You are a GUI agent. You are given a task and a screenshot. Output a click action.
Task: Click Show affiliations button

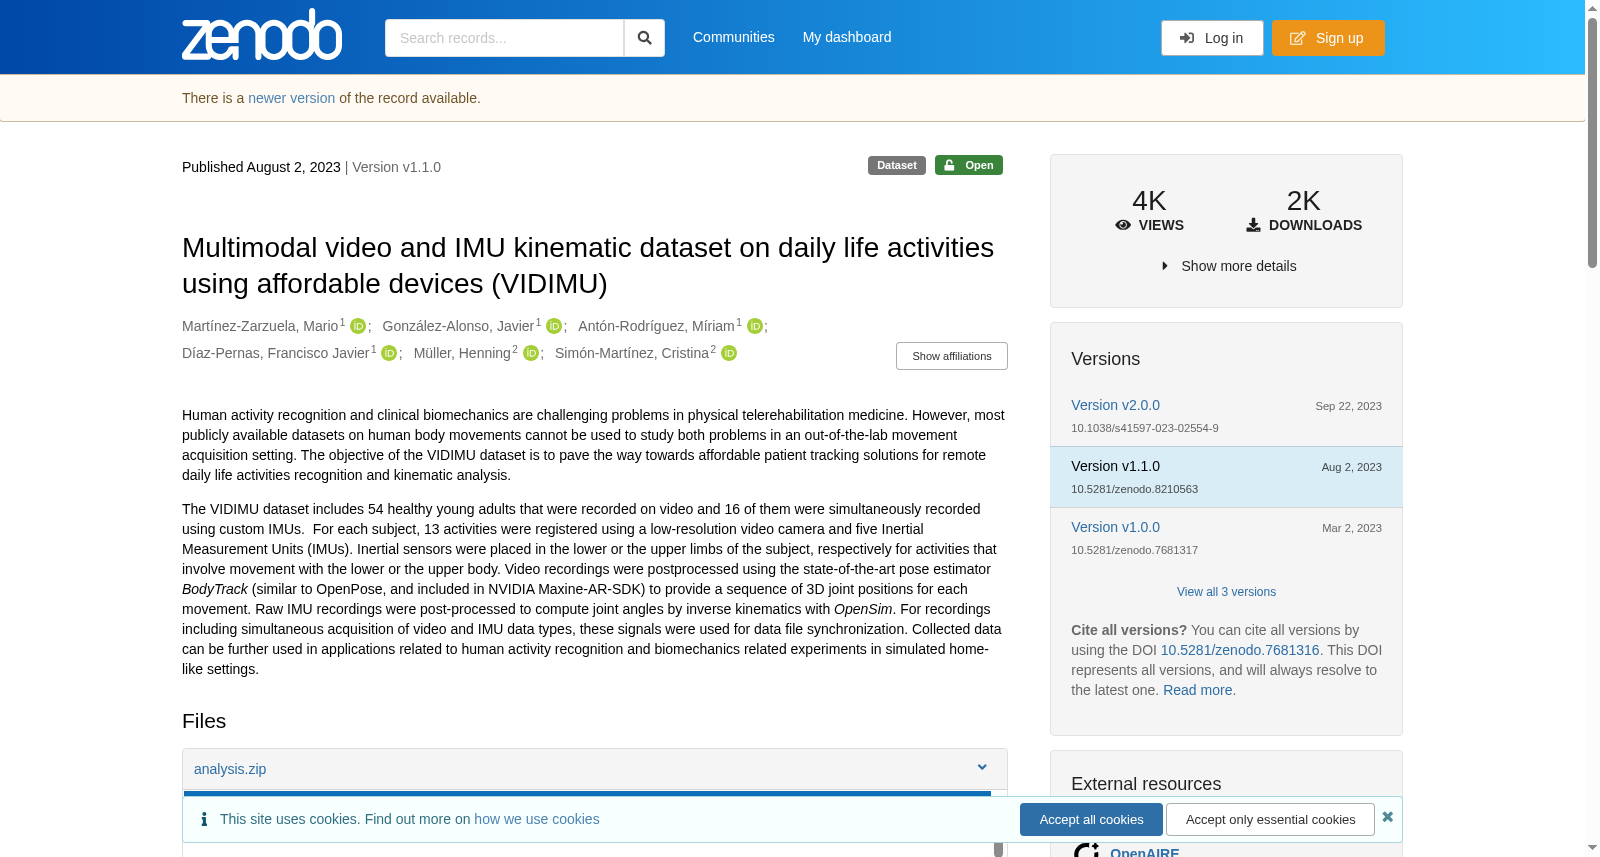pos(952,356)
